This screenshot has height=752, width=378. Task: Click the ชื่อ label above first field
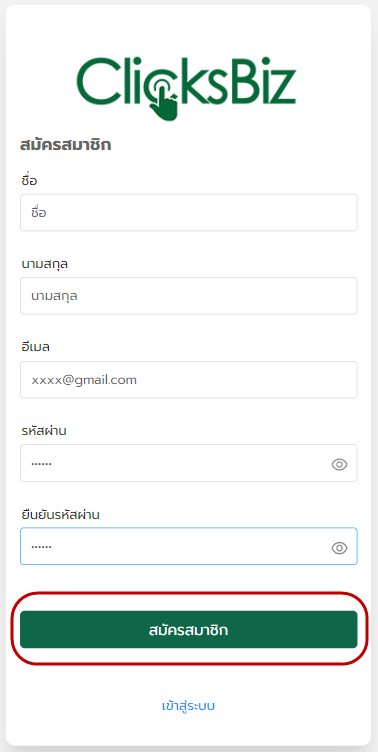[29, 180]
